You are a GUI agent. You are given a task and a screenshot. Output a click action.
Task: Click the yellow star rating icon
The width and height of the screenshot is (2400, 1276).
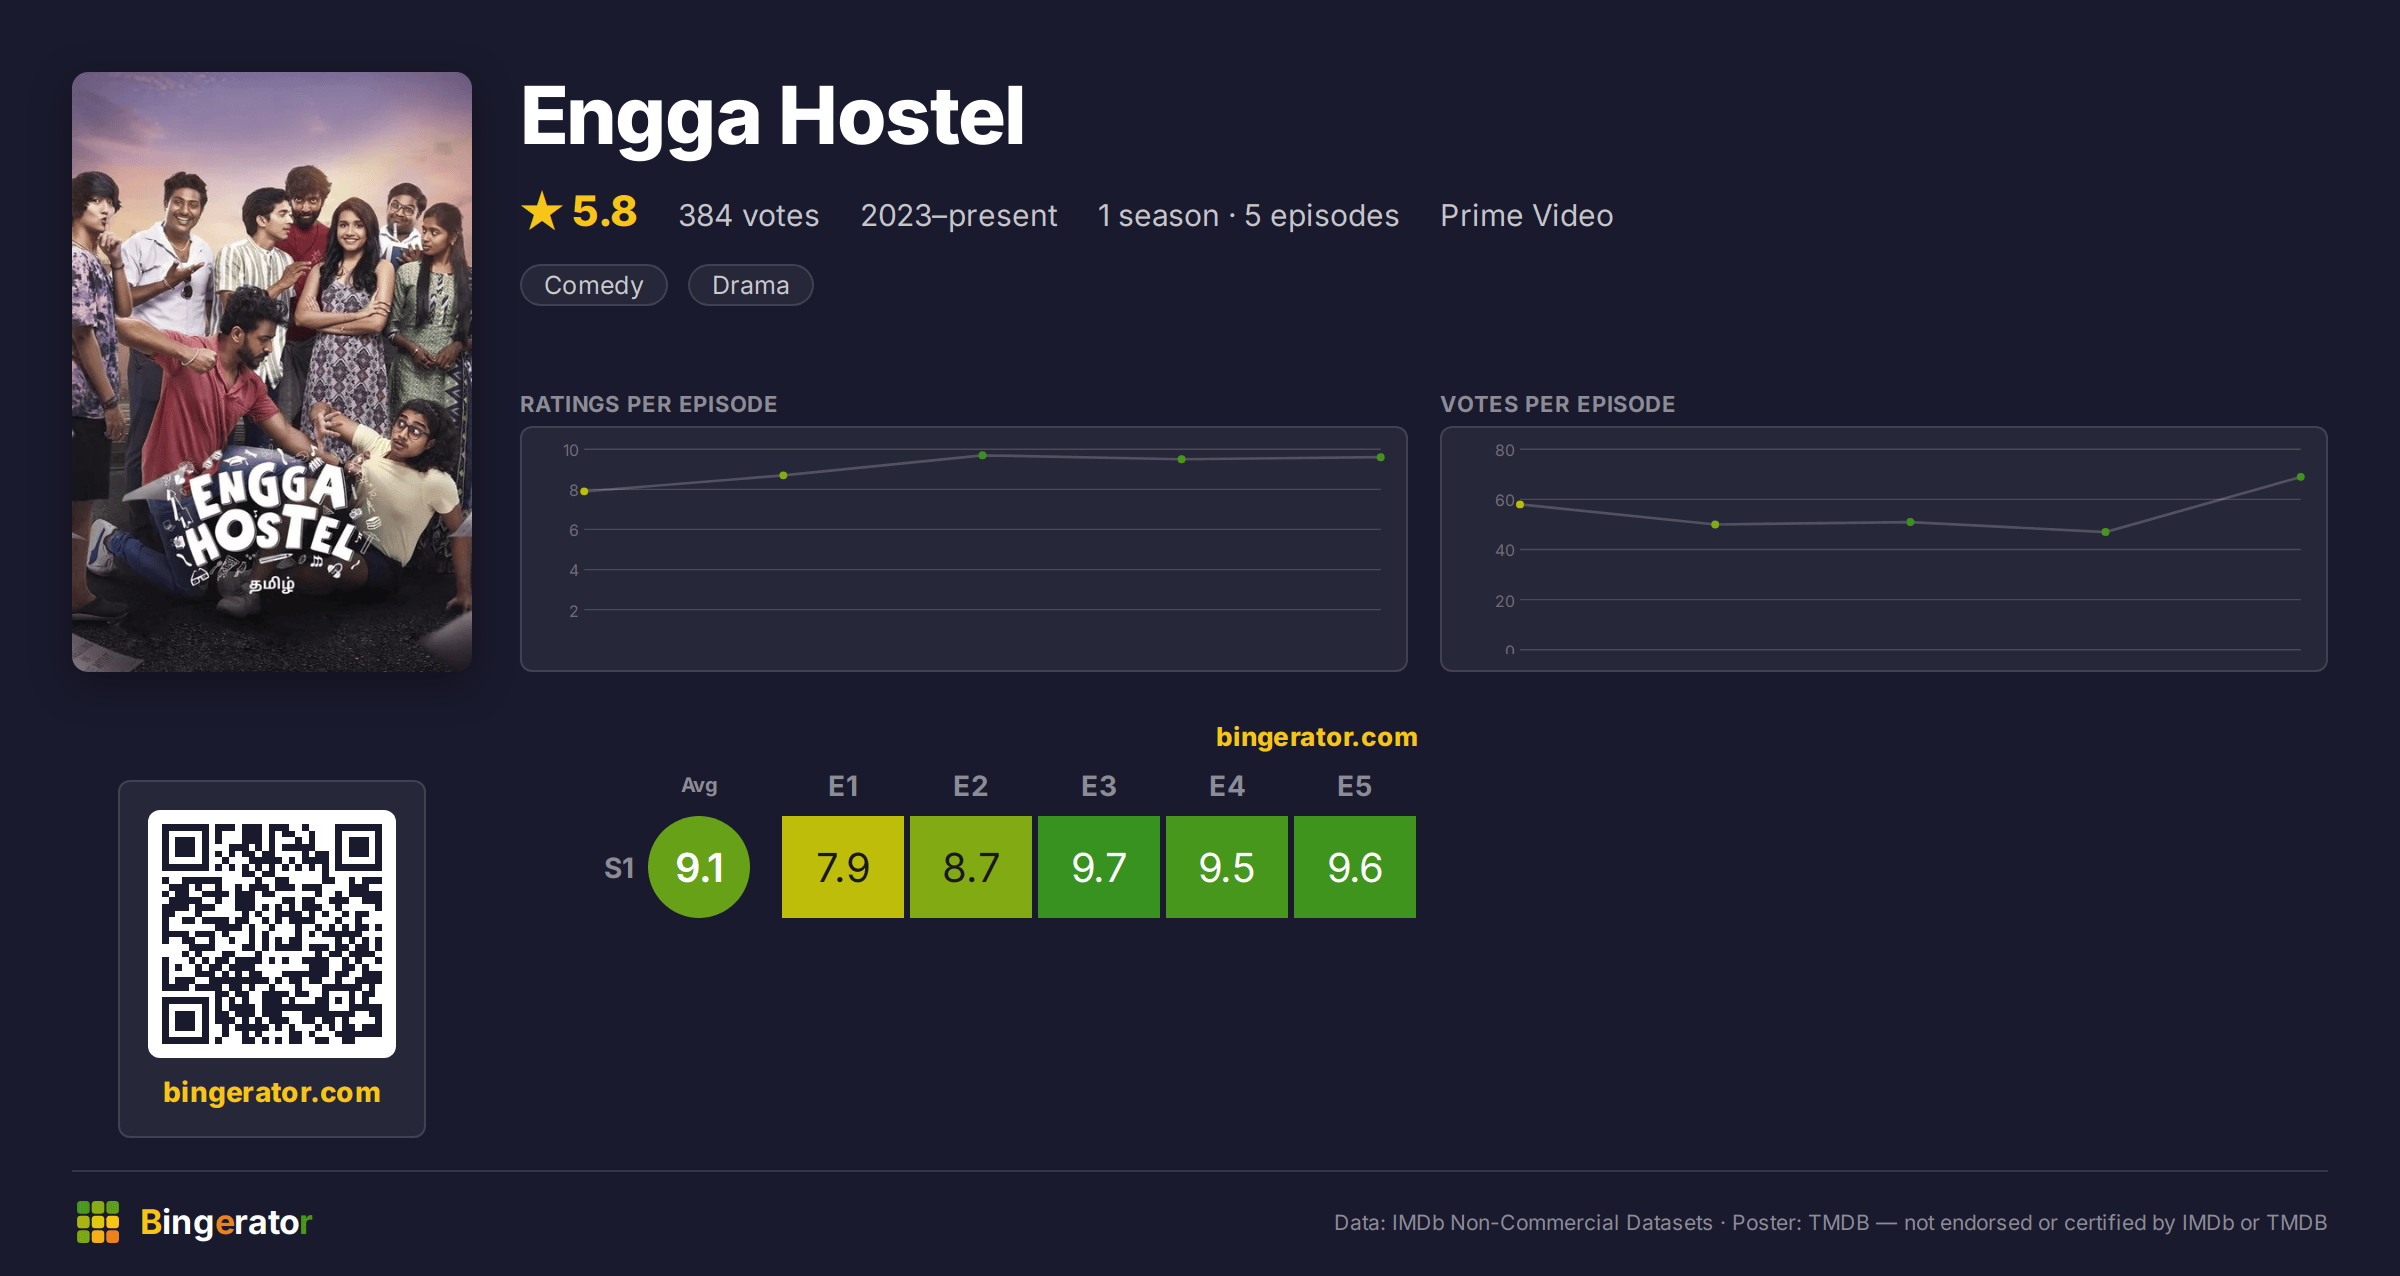pos(542,211)
